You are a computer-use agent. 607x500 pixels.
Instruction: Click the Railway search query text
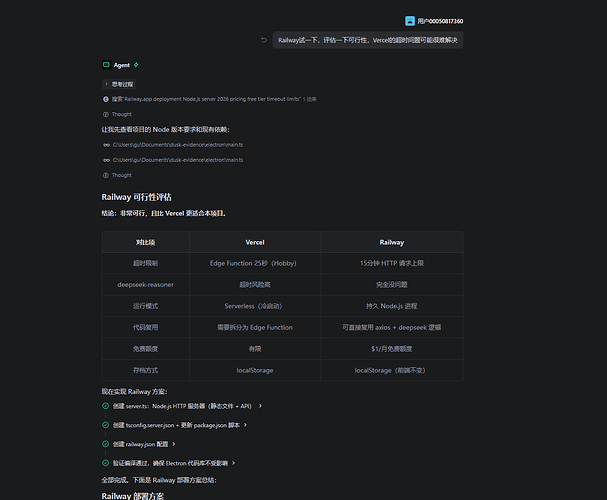[207, 99]
